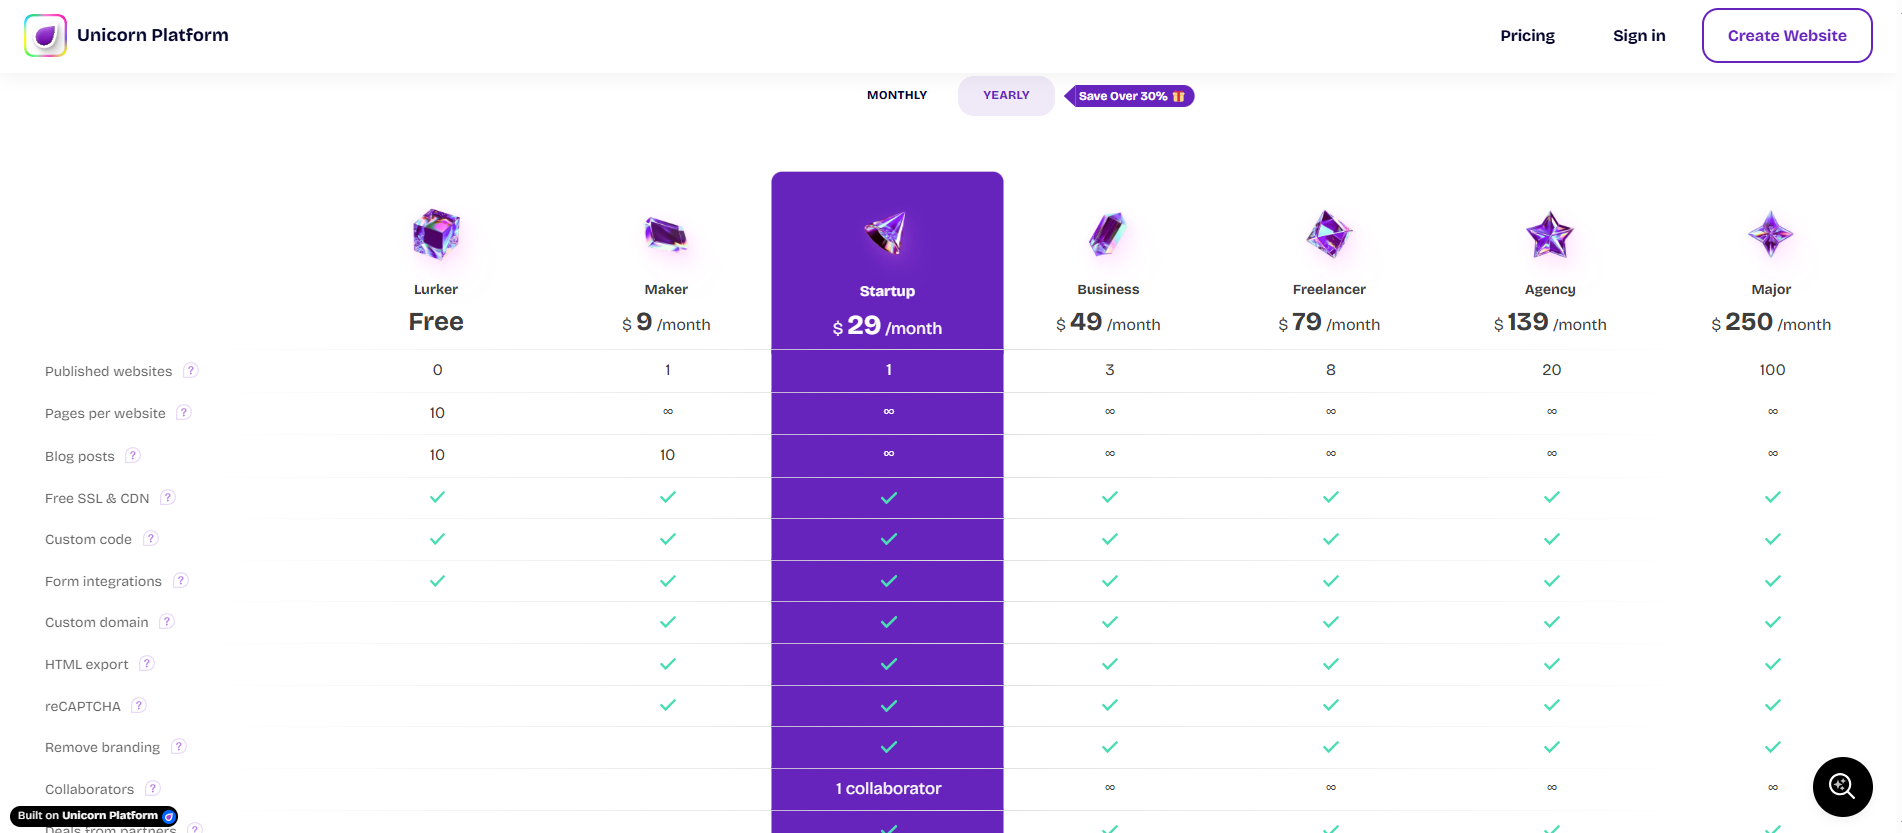Screen dimensions: 1902x833
Task: Open the Pricing menu link
Action: pyautogui.click(x=1527, y=35)
